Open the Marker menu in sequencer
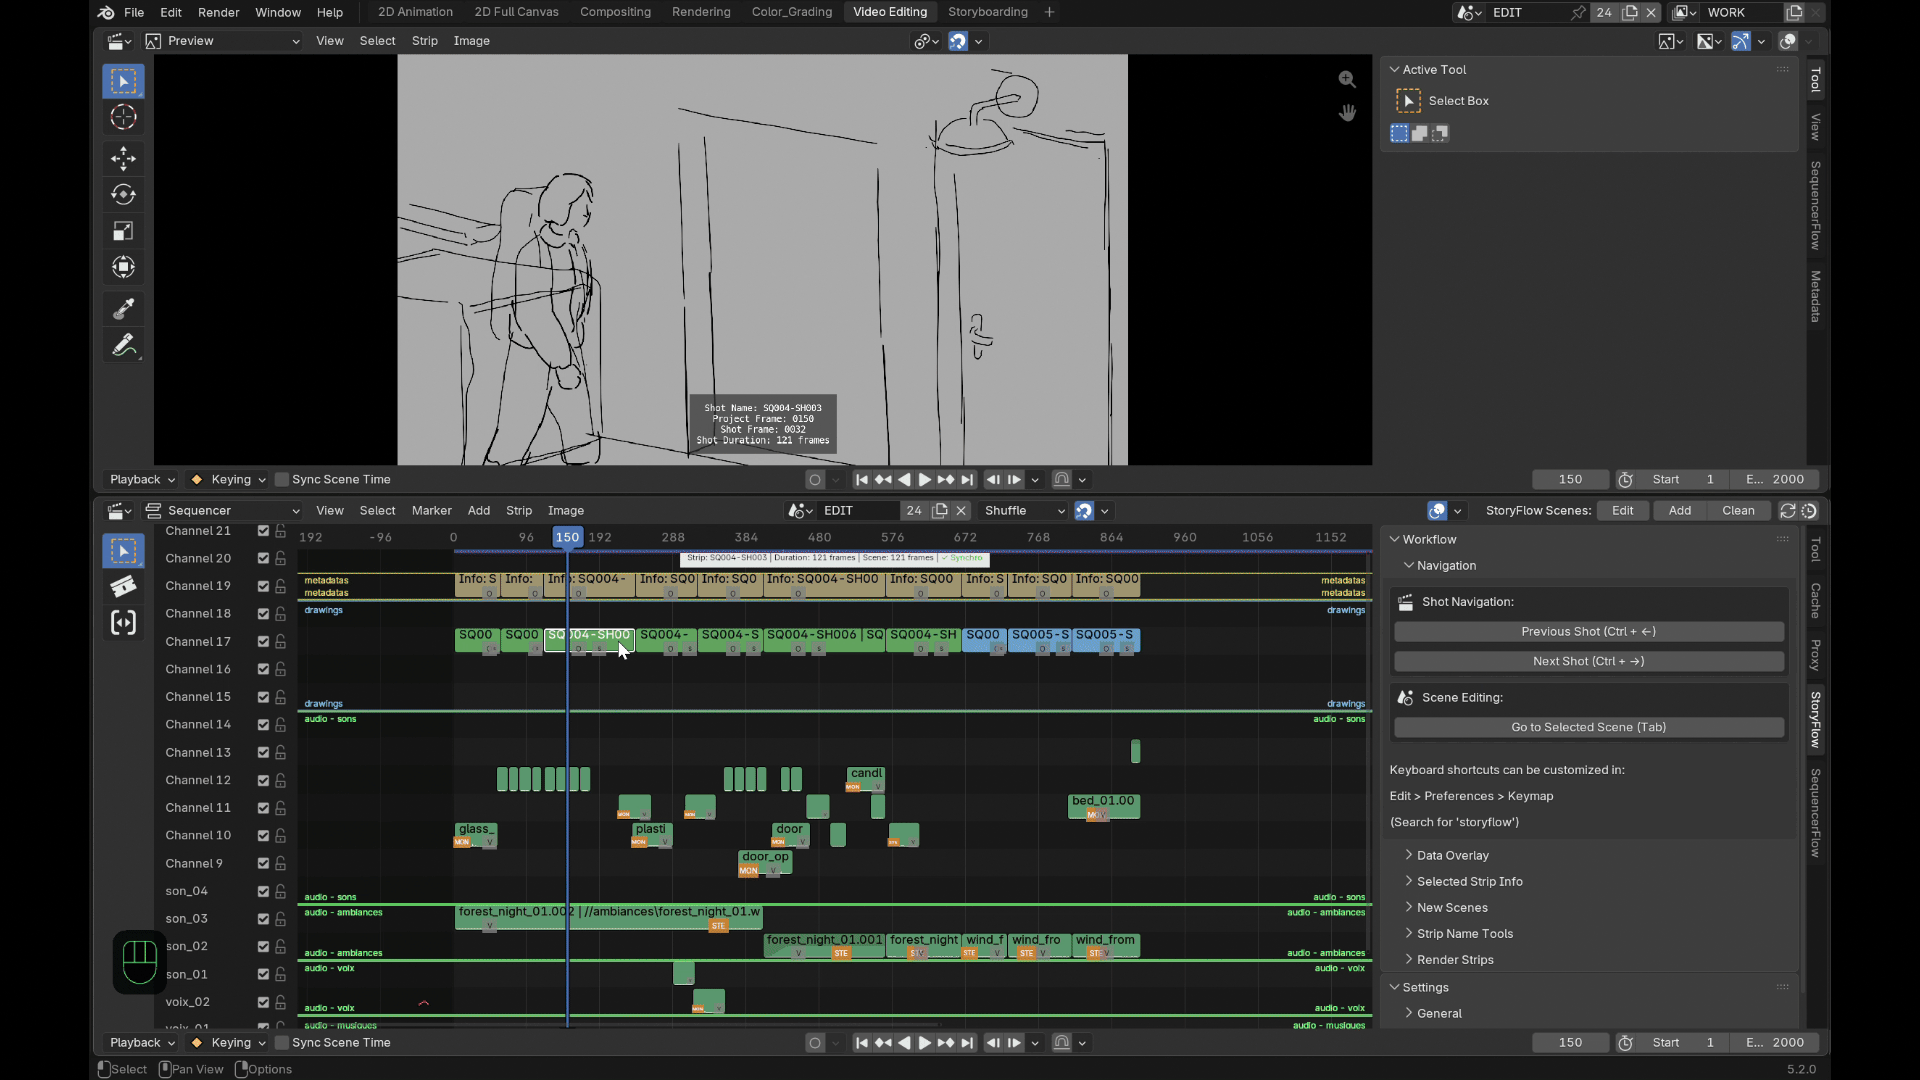The image size is (1920, 1080). point(431,511)
